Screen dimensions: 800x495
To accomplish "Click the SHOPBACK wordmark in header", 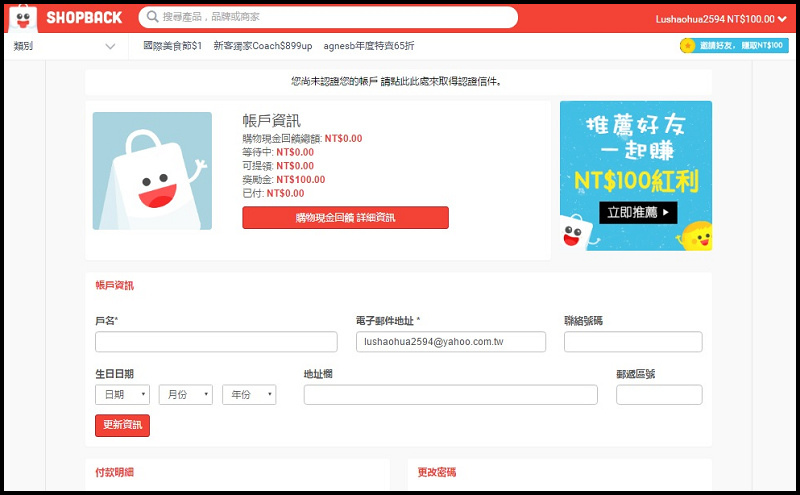I will [84, 18].
